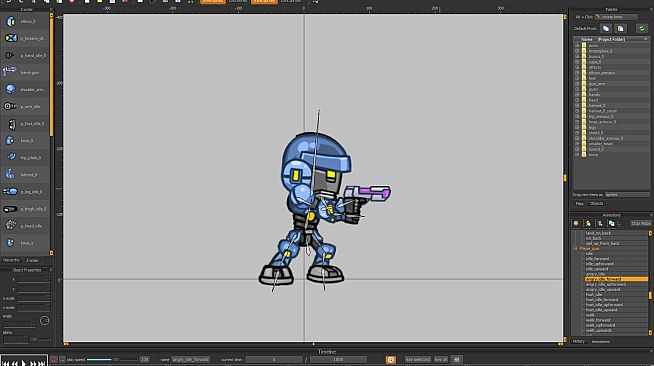
Task: Expand the hands folder in palette
Action: [577, 95]
